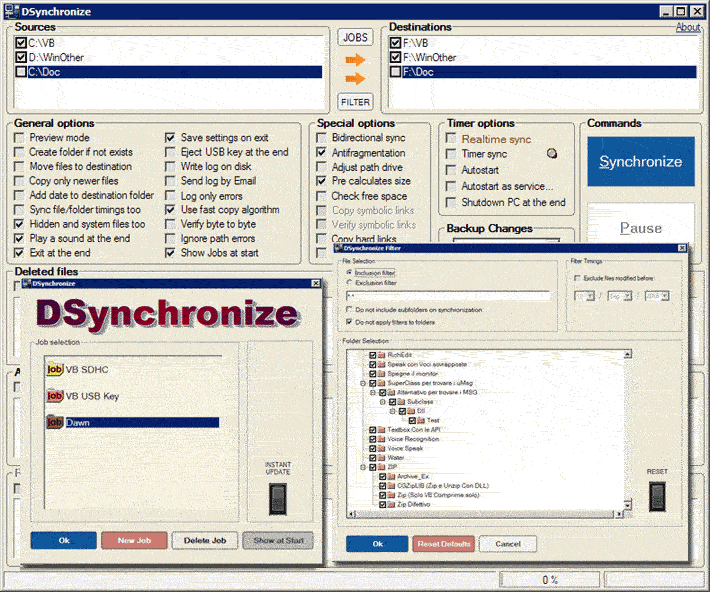Check the C:\Doc source checkbox
Screen dimensions: 710x592
(x=21, y=72)
